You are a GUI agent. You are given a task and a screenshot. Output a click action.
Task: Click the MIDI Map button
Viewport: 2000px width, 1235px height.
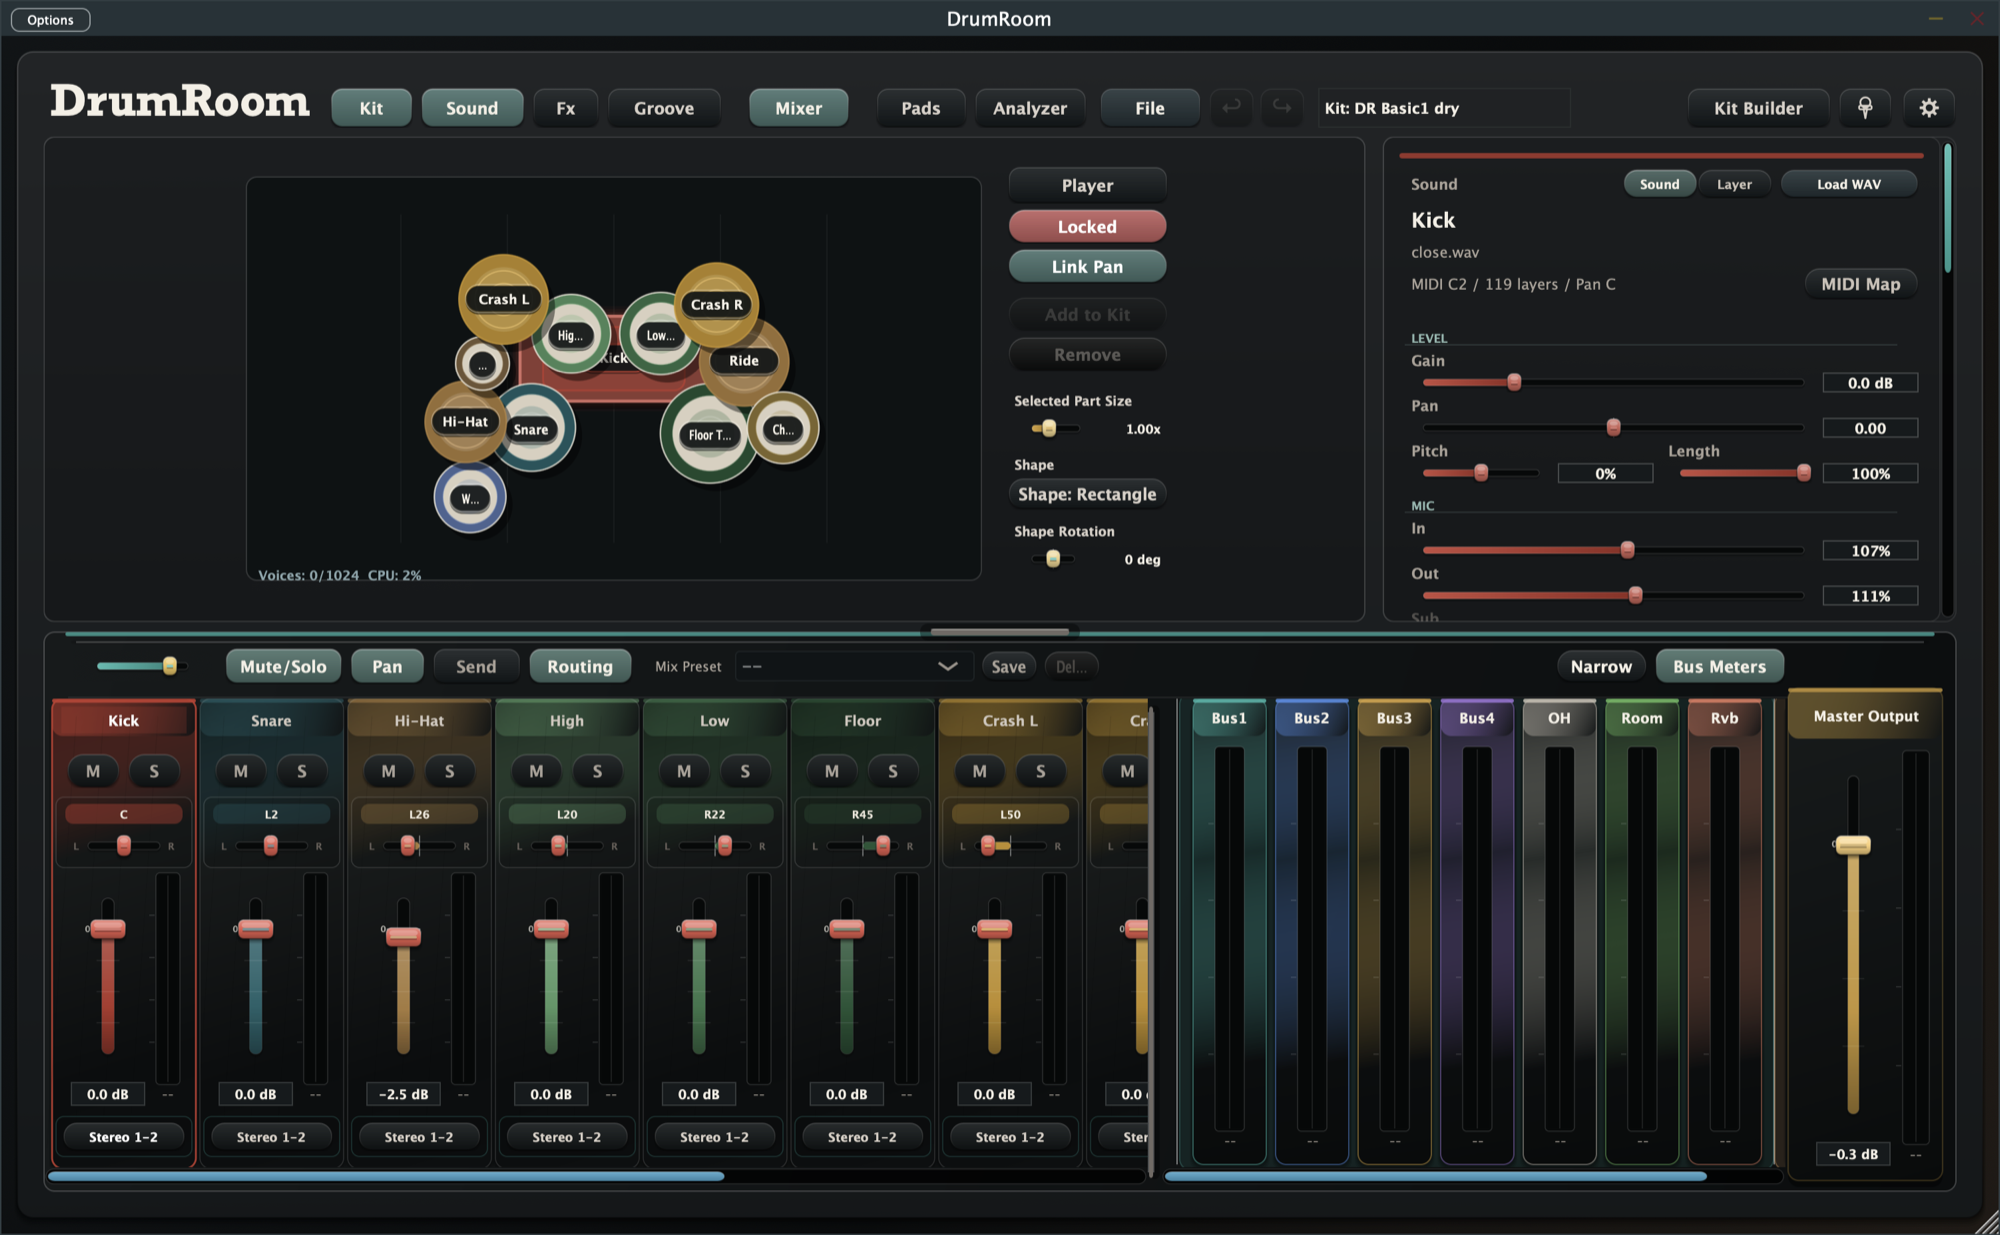click(x=1860, y=284)
